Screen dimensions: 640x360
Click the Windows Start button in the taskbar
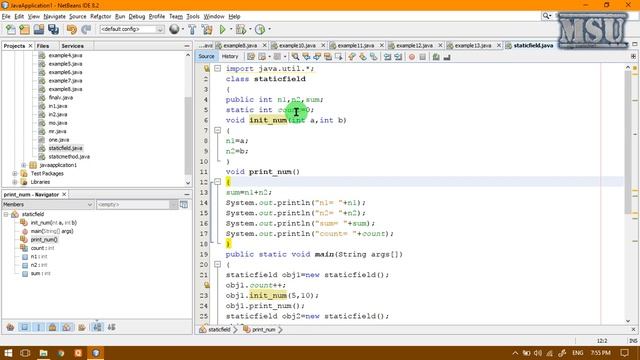coord(8,353)
